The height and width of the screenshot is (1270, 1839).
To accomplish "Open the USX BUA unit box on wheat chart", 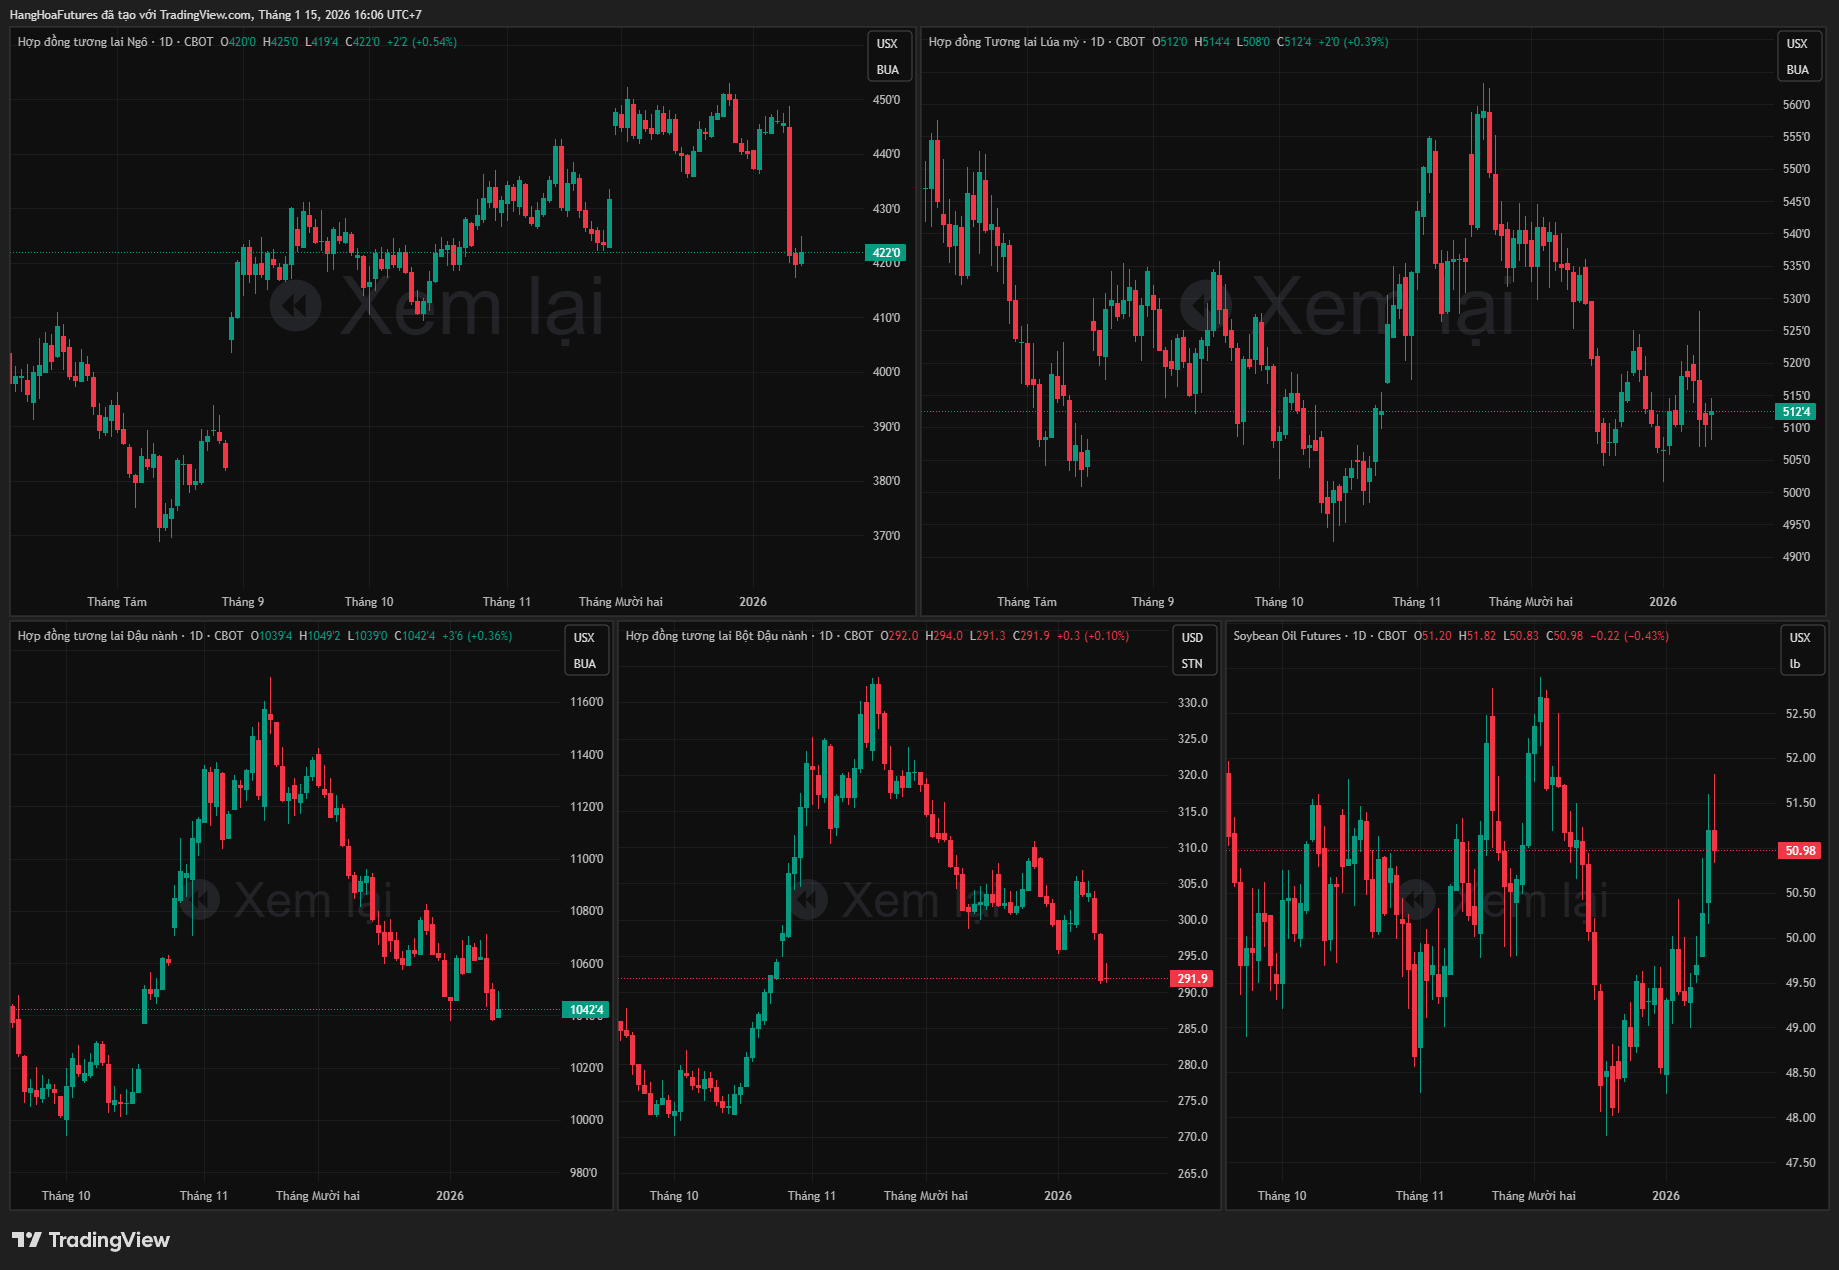I will [x=1797, y=56].
